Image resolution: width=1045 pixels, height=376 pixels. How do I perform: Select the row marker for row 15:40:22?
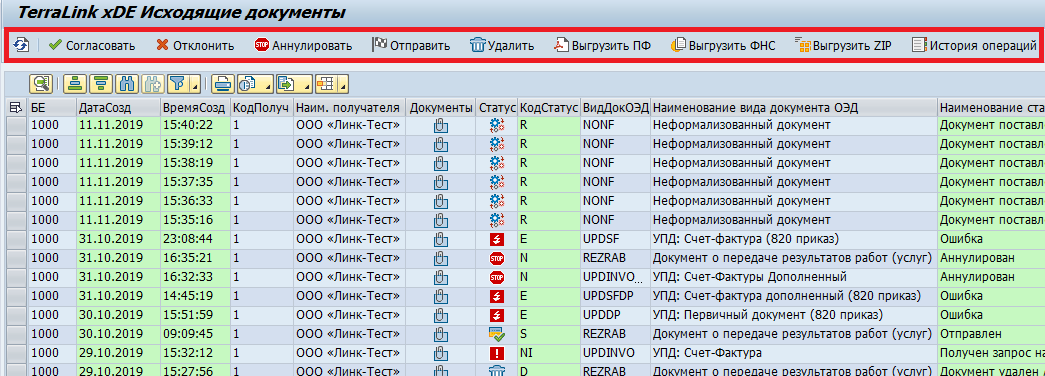click(17, 125)
